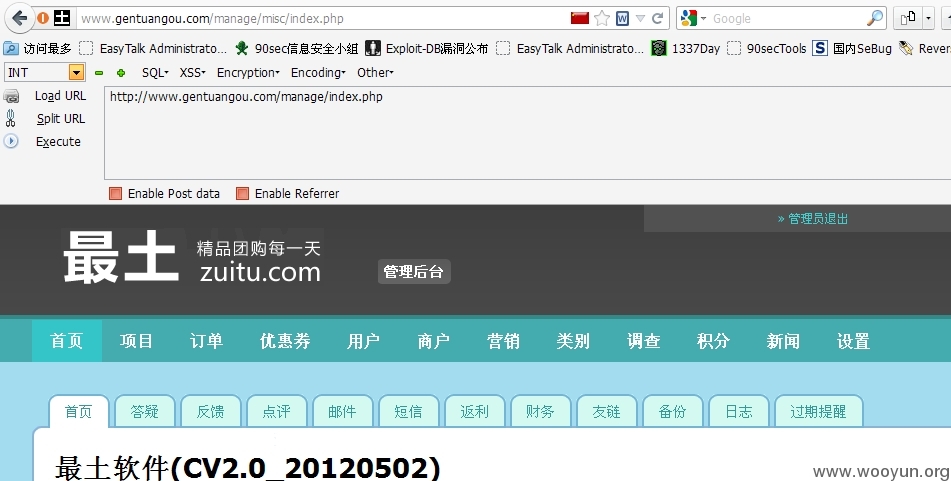The image size is (951, 481).
Task: Click inside the HackBar URL text area
Action: (x=528, y=133)
